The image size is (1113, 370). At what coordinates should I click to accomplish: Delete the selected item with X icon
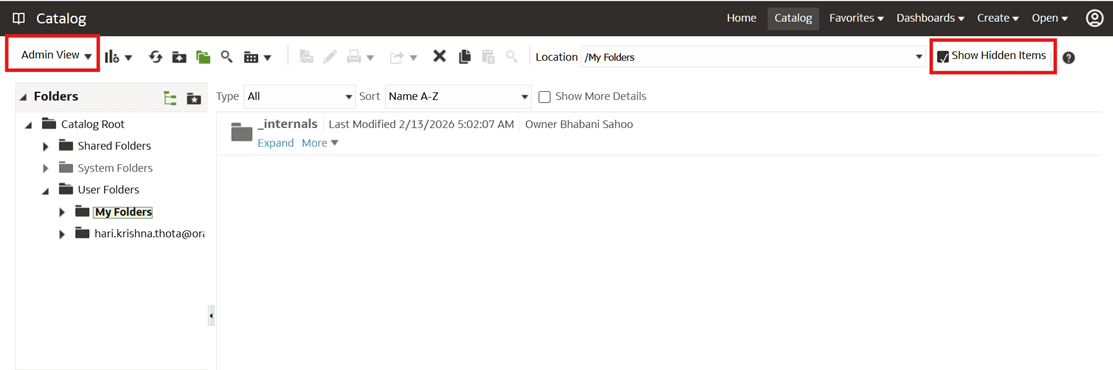(x=439, y=56)
